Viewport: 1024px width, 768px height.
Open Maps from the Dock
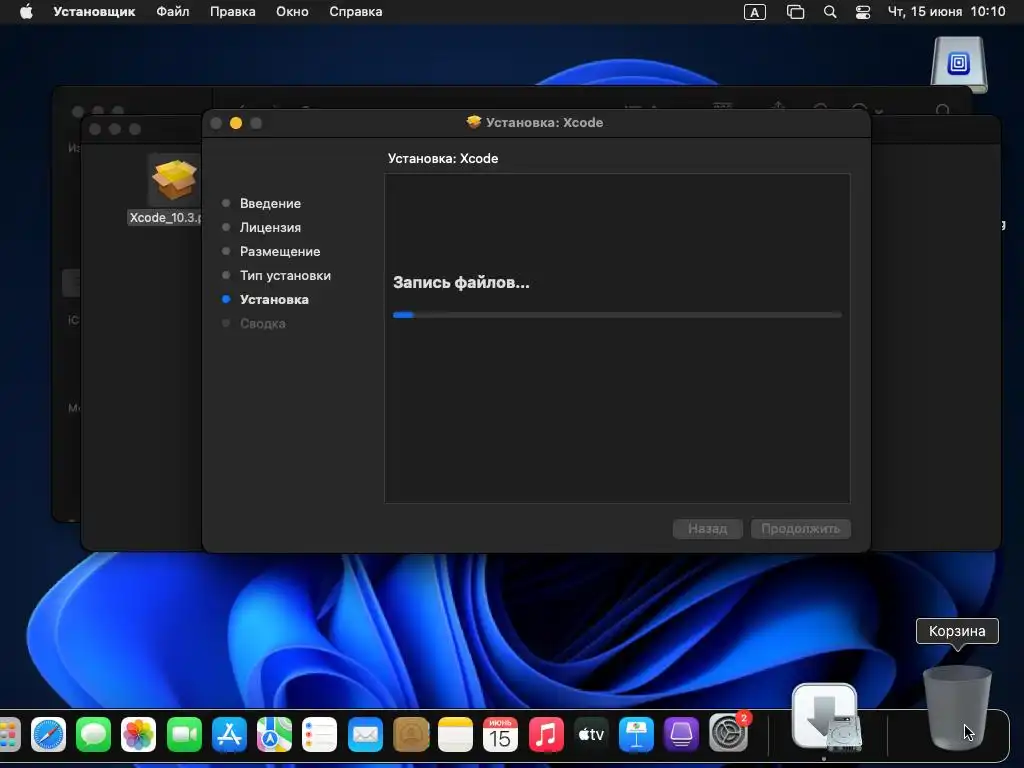pyautogui.click(x=274, y=734)
